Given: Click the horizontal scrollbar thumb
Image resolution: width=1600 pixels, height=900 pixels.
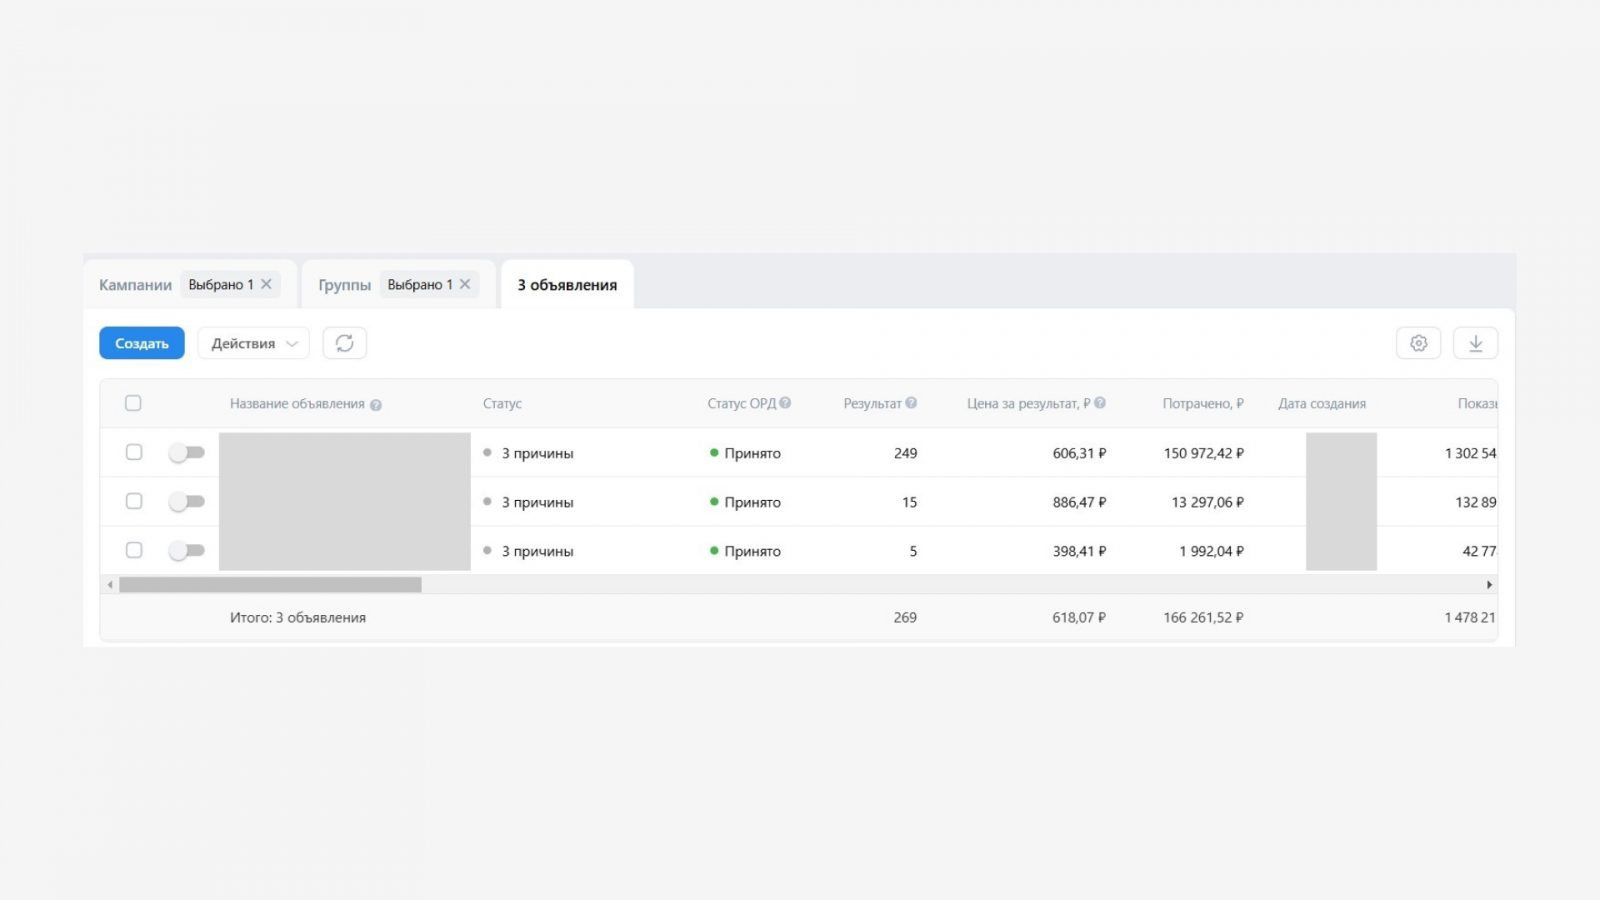Looking at the screenshot, I should tap(270, 585).
